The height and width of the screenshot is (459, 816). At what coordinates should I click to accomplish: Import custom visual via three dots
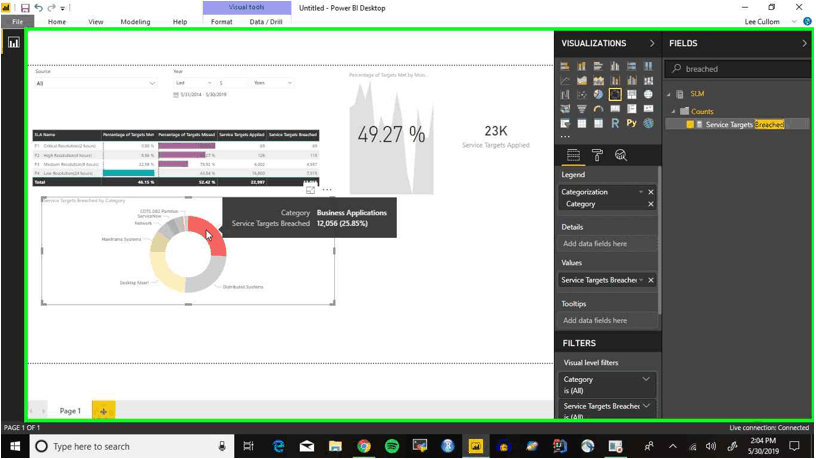coord(565,136)
